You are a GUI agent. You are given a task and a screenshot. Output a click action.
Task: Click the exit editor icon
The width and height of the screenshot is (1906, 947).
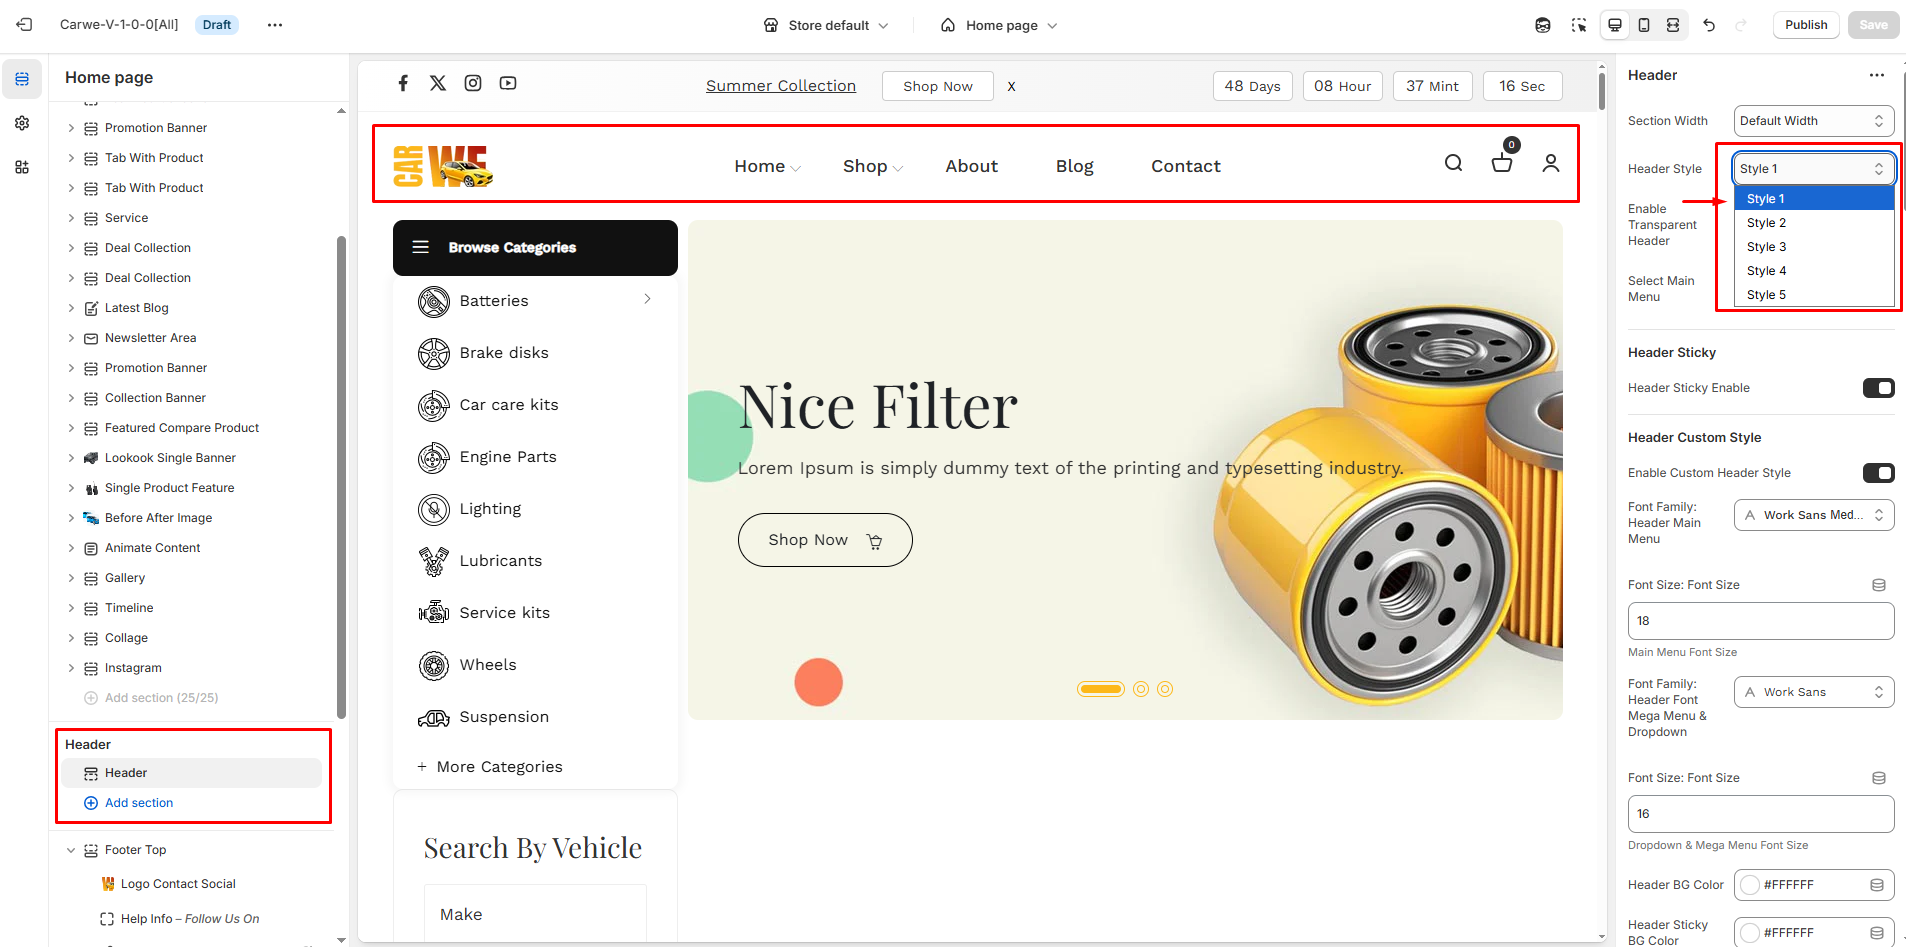(25, 25)
